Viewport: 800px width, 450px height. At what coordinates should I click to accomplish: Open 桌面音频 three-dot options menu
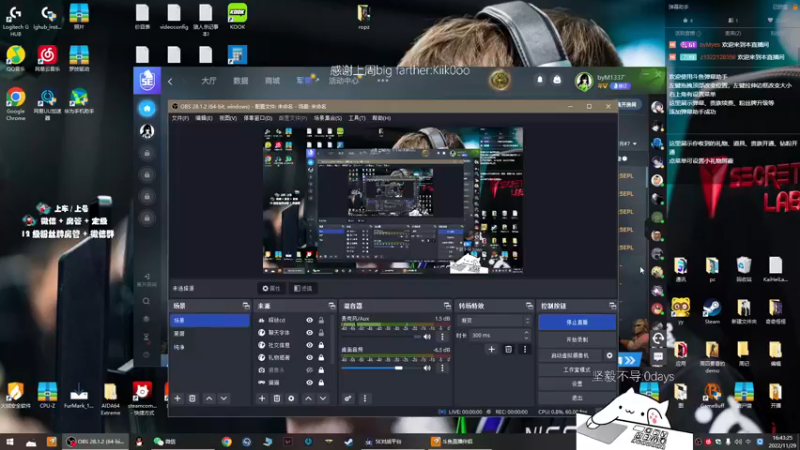(442, 368)
